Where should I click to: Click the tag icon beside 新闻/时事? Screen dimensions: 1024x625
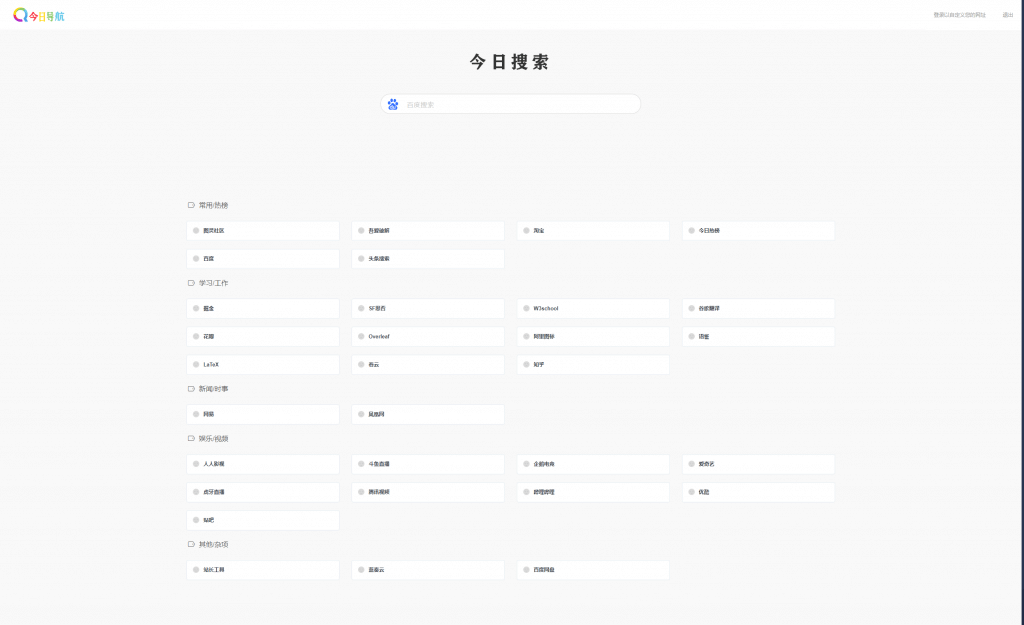[191, 389]
